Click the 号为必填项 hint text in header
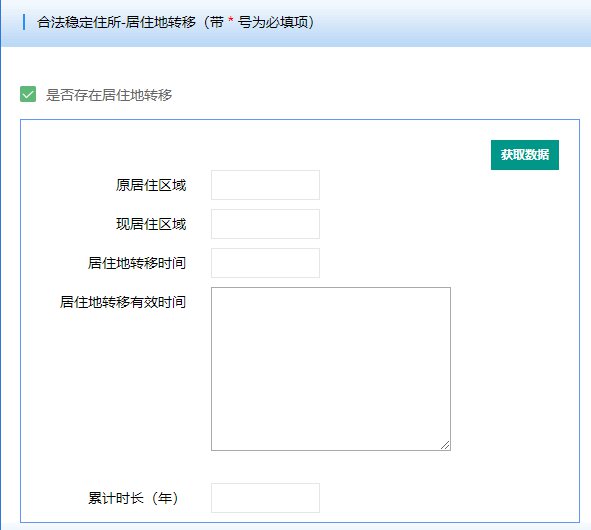This screenshot has height=530, width=591. pyautogui.click(x=273, y=22)
